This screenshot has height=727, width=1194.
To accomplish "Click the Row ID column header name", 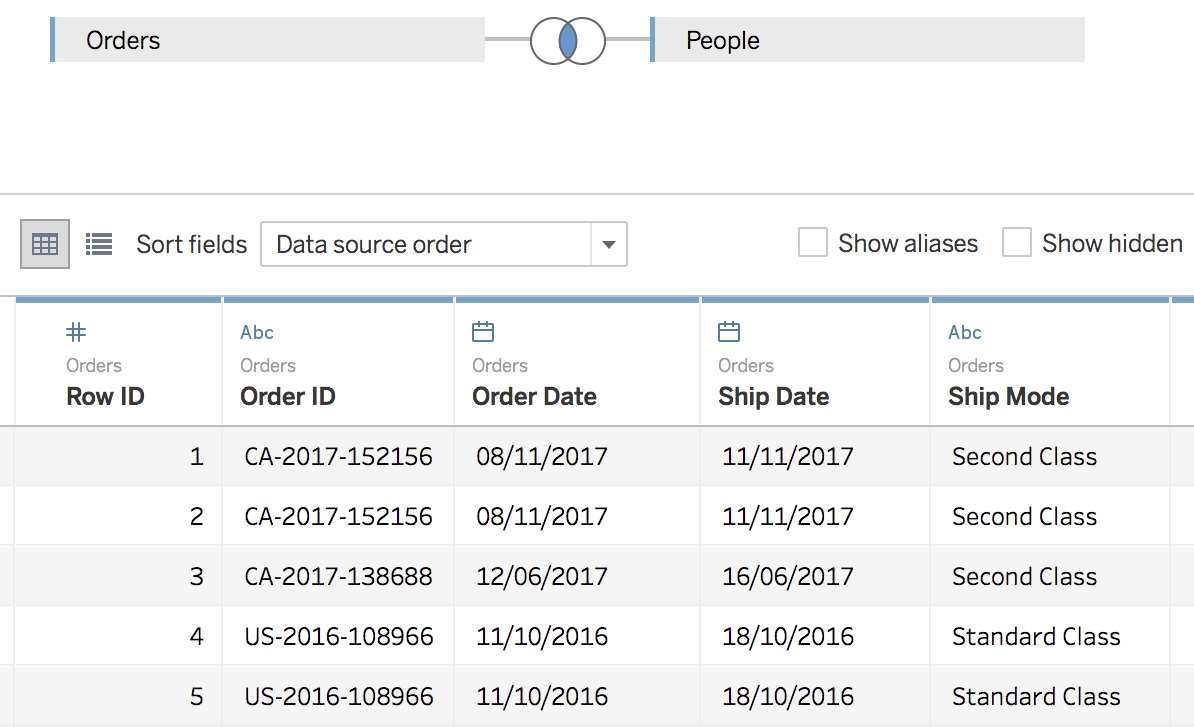I will (x=105, y=397).
